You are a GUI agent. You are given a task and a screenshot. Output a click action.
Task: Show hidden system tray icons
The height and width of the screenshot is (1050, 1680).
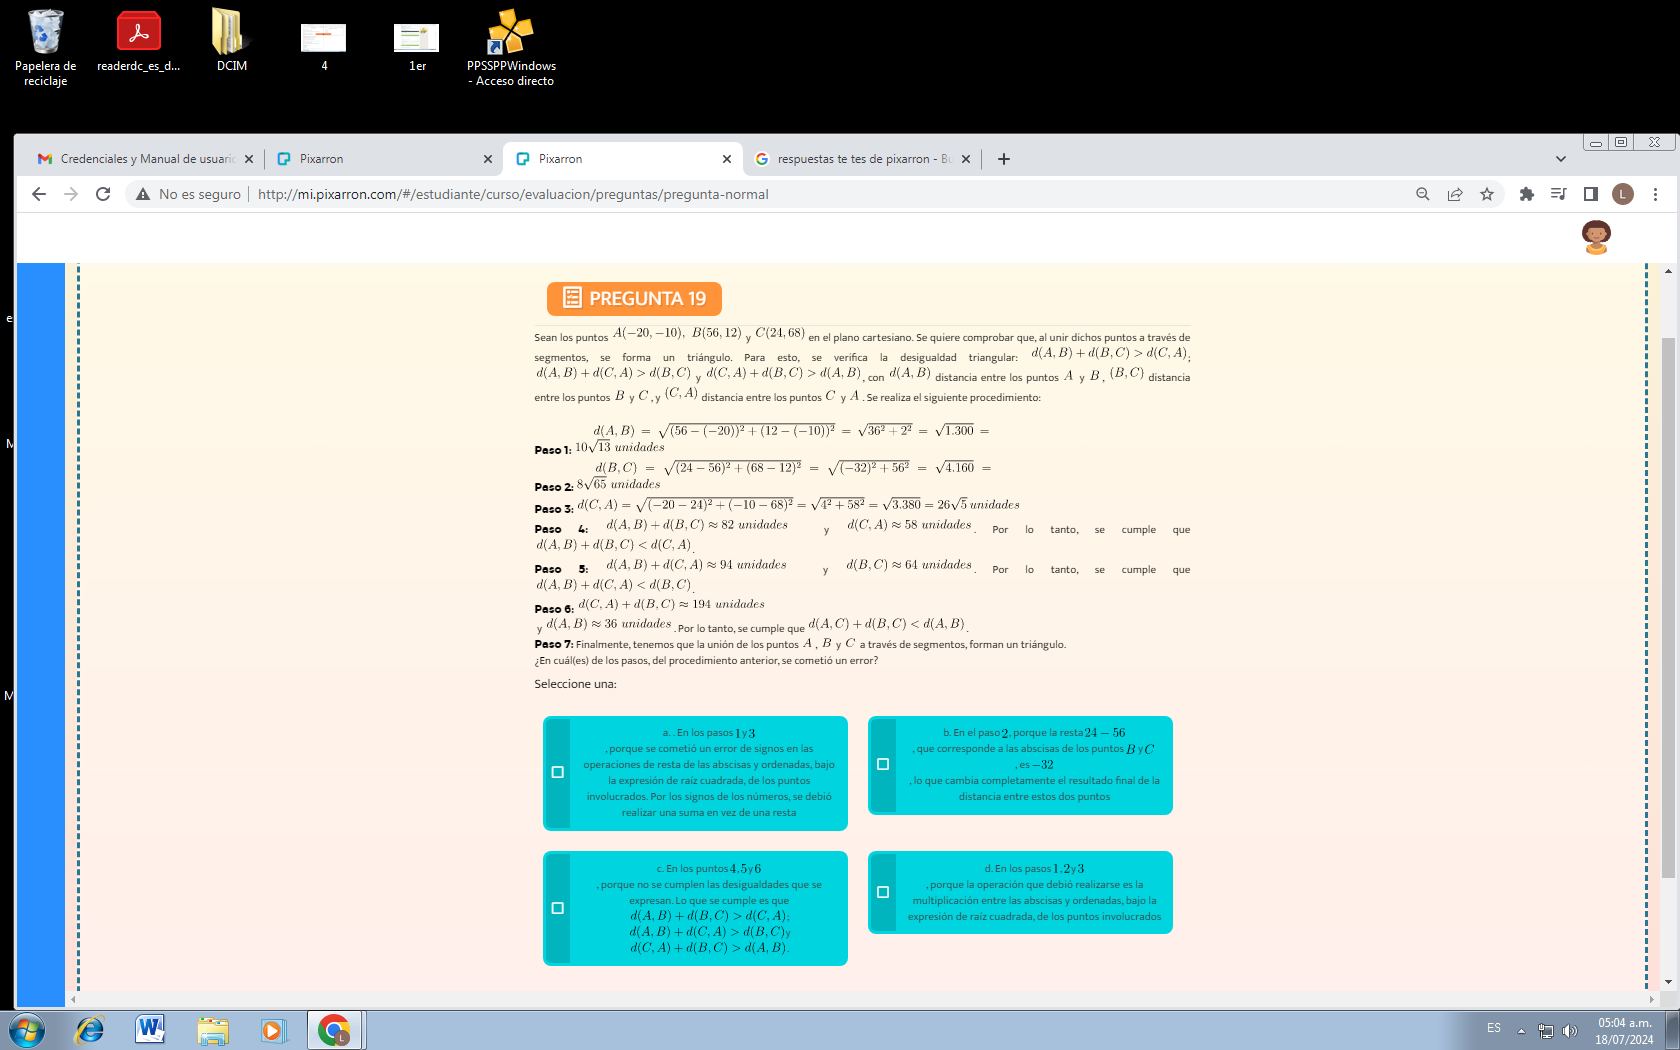pyautogui.click(x=1521, y=1030)
